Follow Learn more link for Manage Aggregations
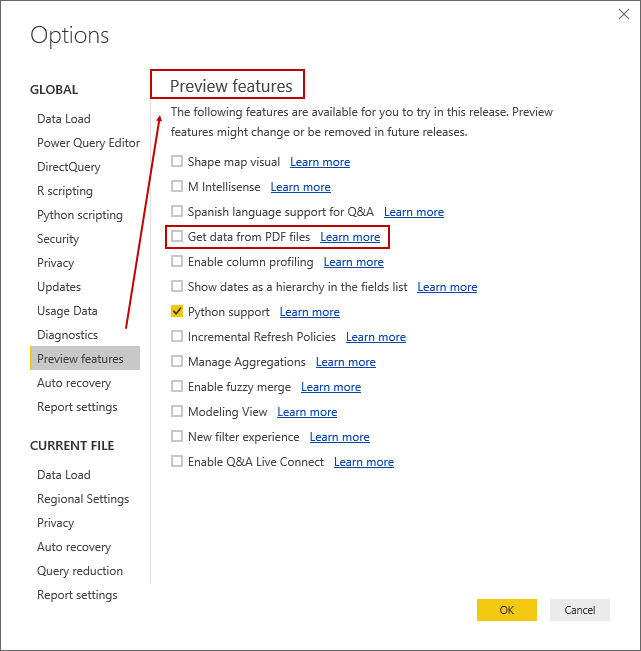 tap(346, 362)
